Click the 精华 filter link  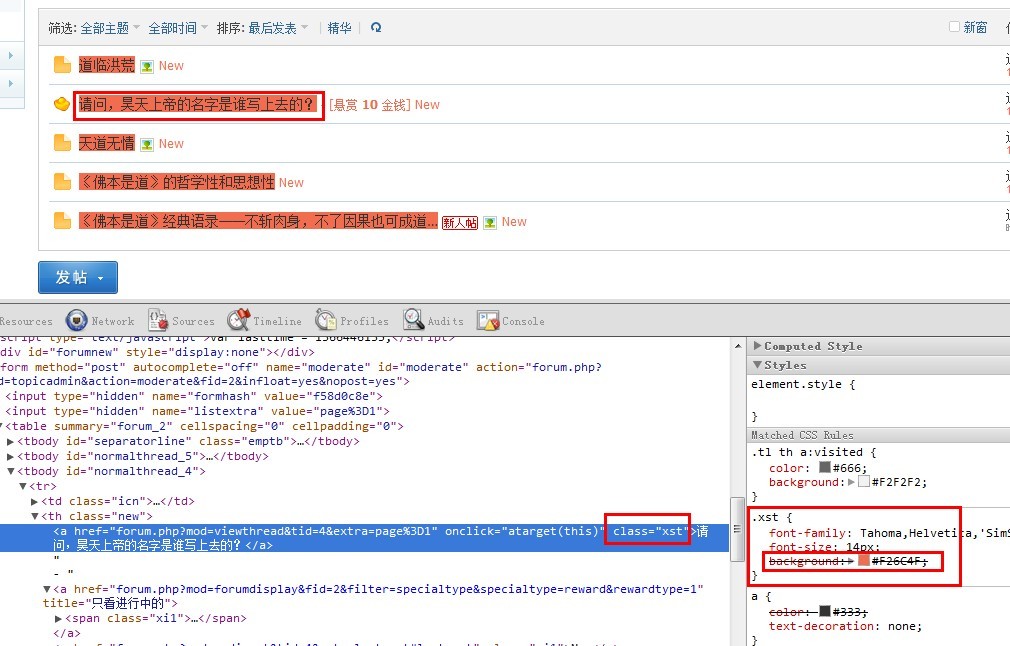coord(339,28)
